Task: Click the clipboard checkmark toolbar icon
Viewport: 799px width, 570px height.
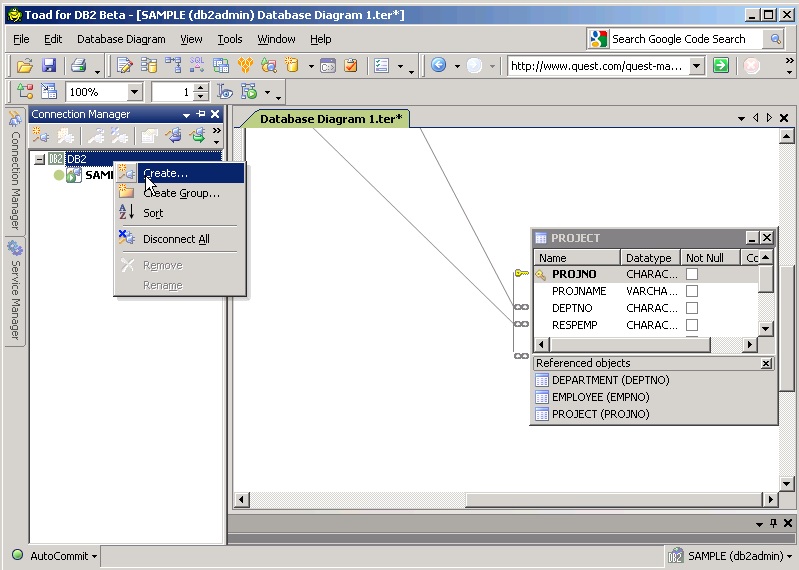Action: 351,65
